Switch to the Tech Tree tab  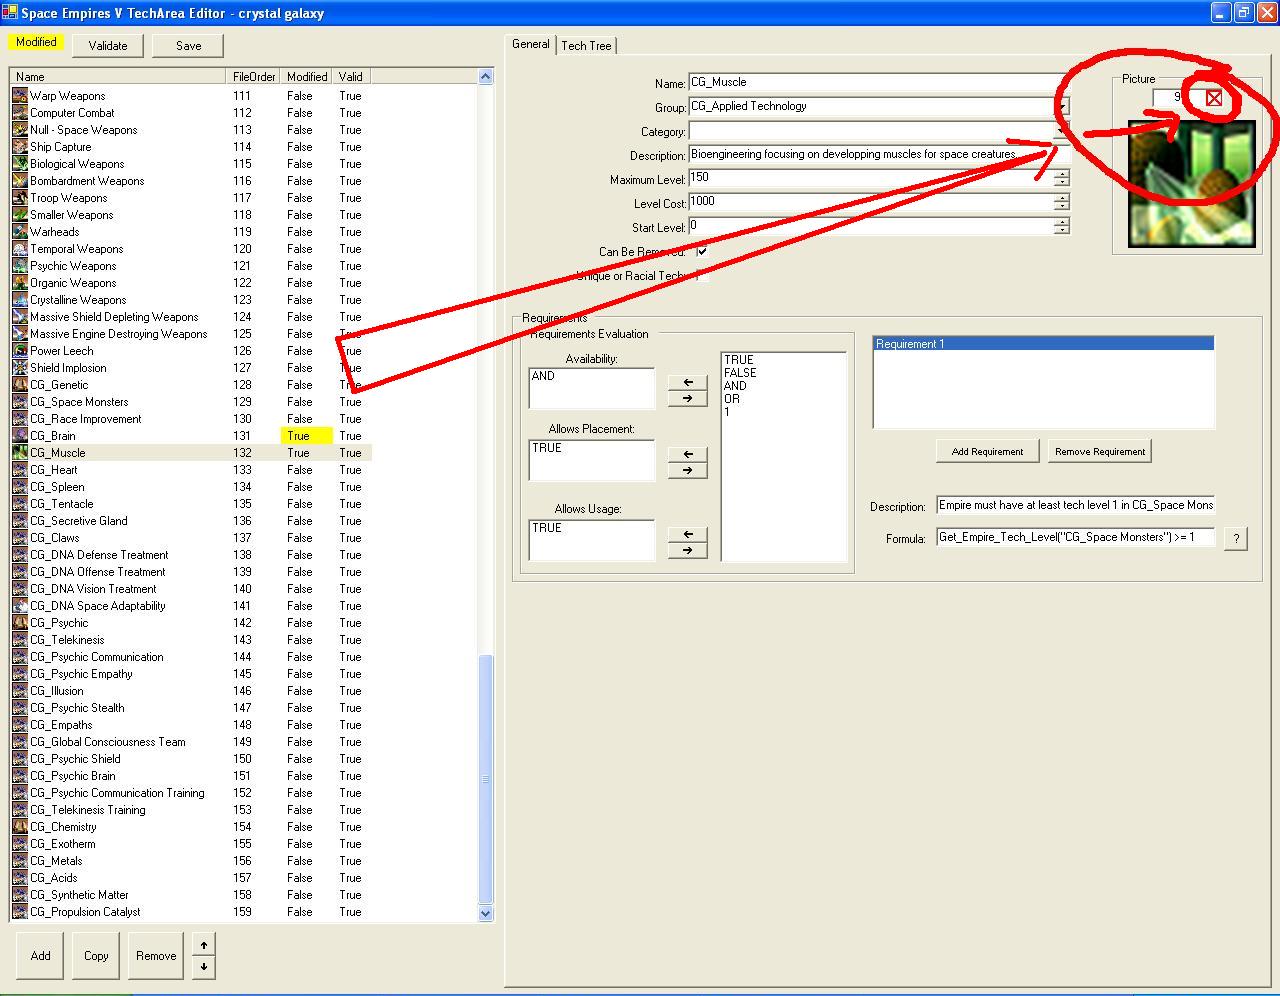pyautogui.click(x=586, y=45)
